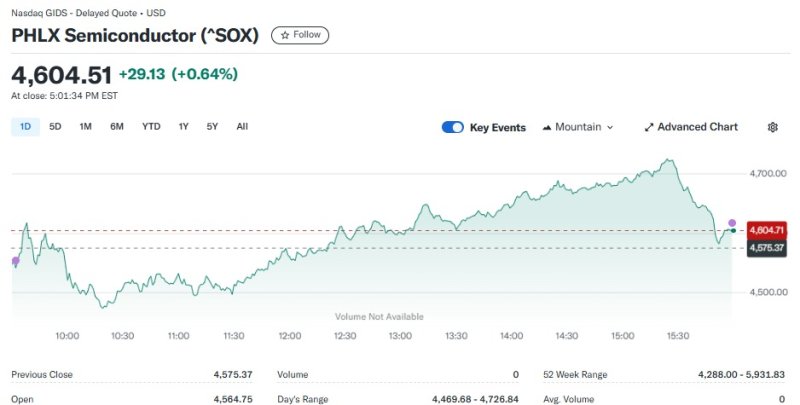
Task: Choose the 6M time range
Action: pos(117,126)
